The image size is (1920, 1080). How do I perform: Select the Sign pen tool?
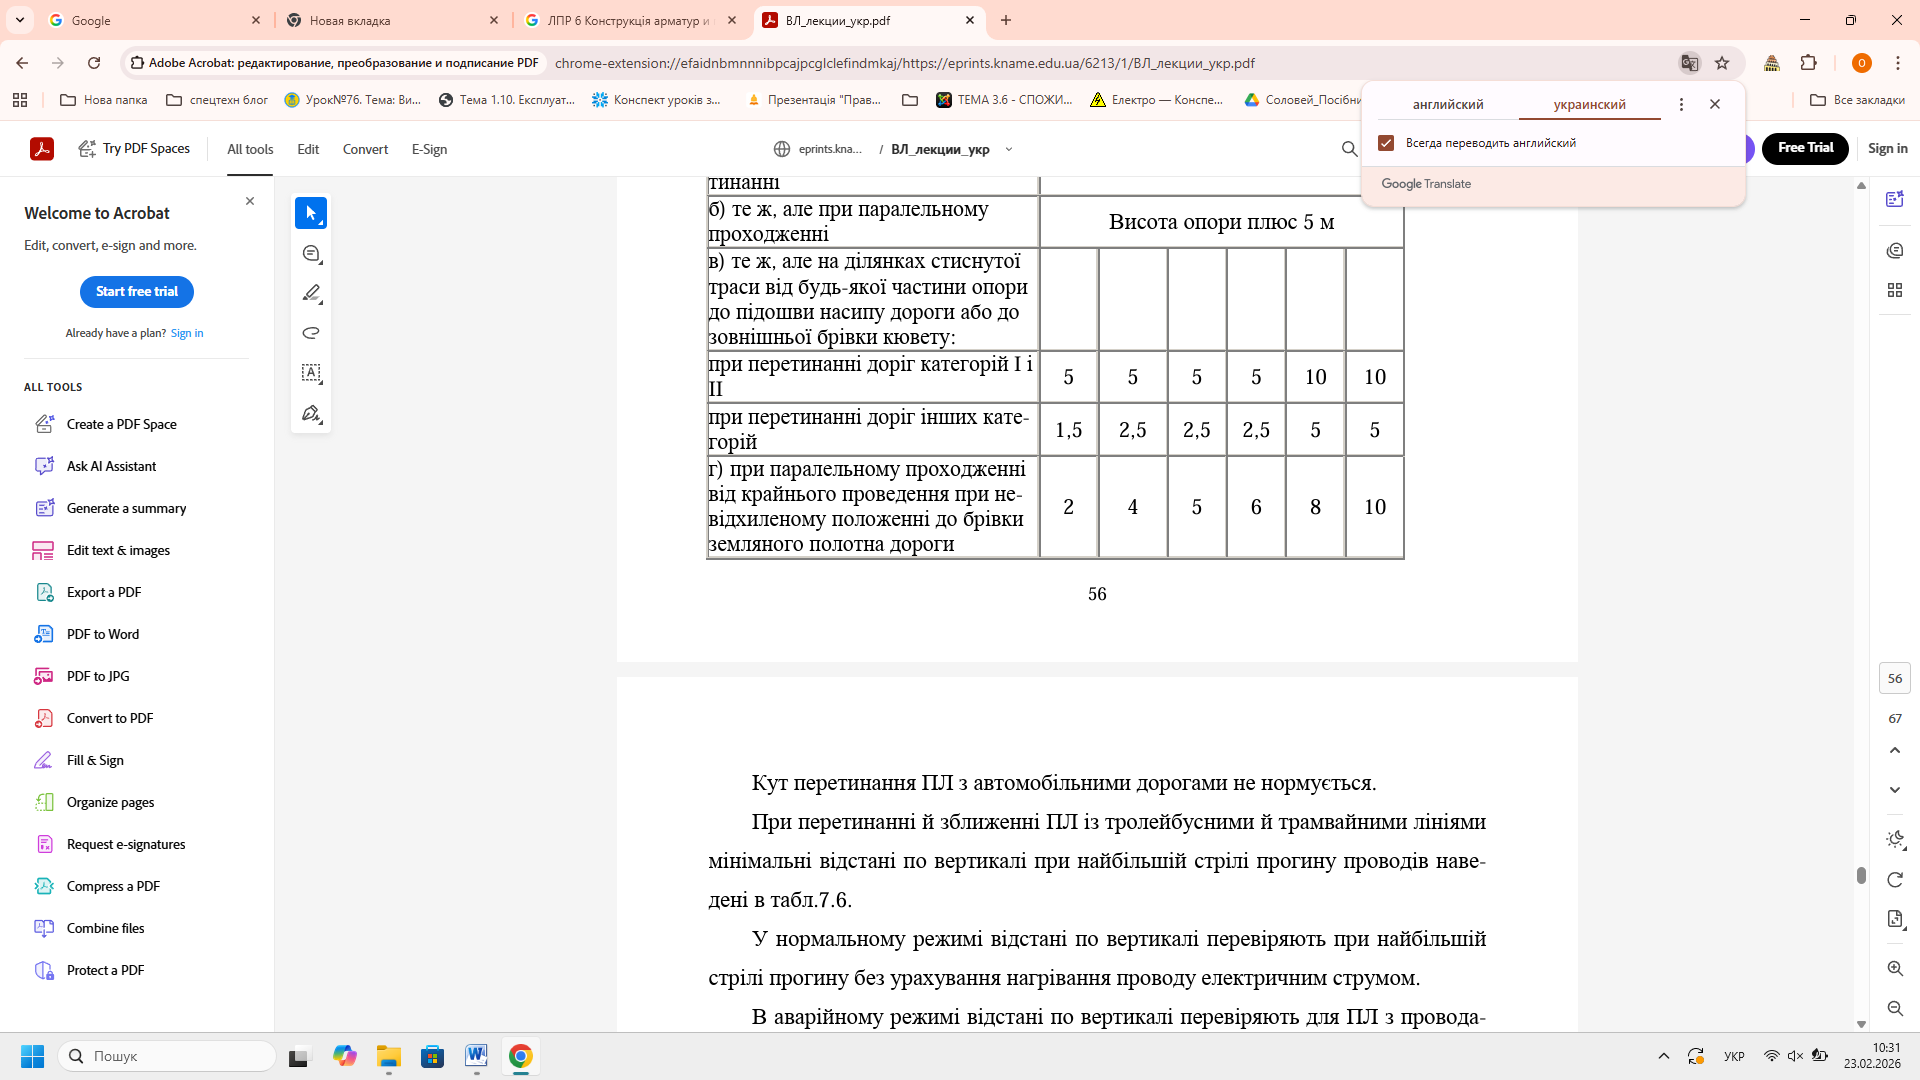point(311,413)
